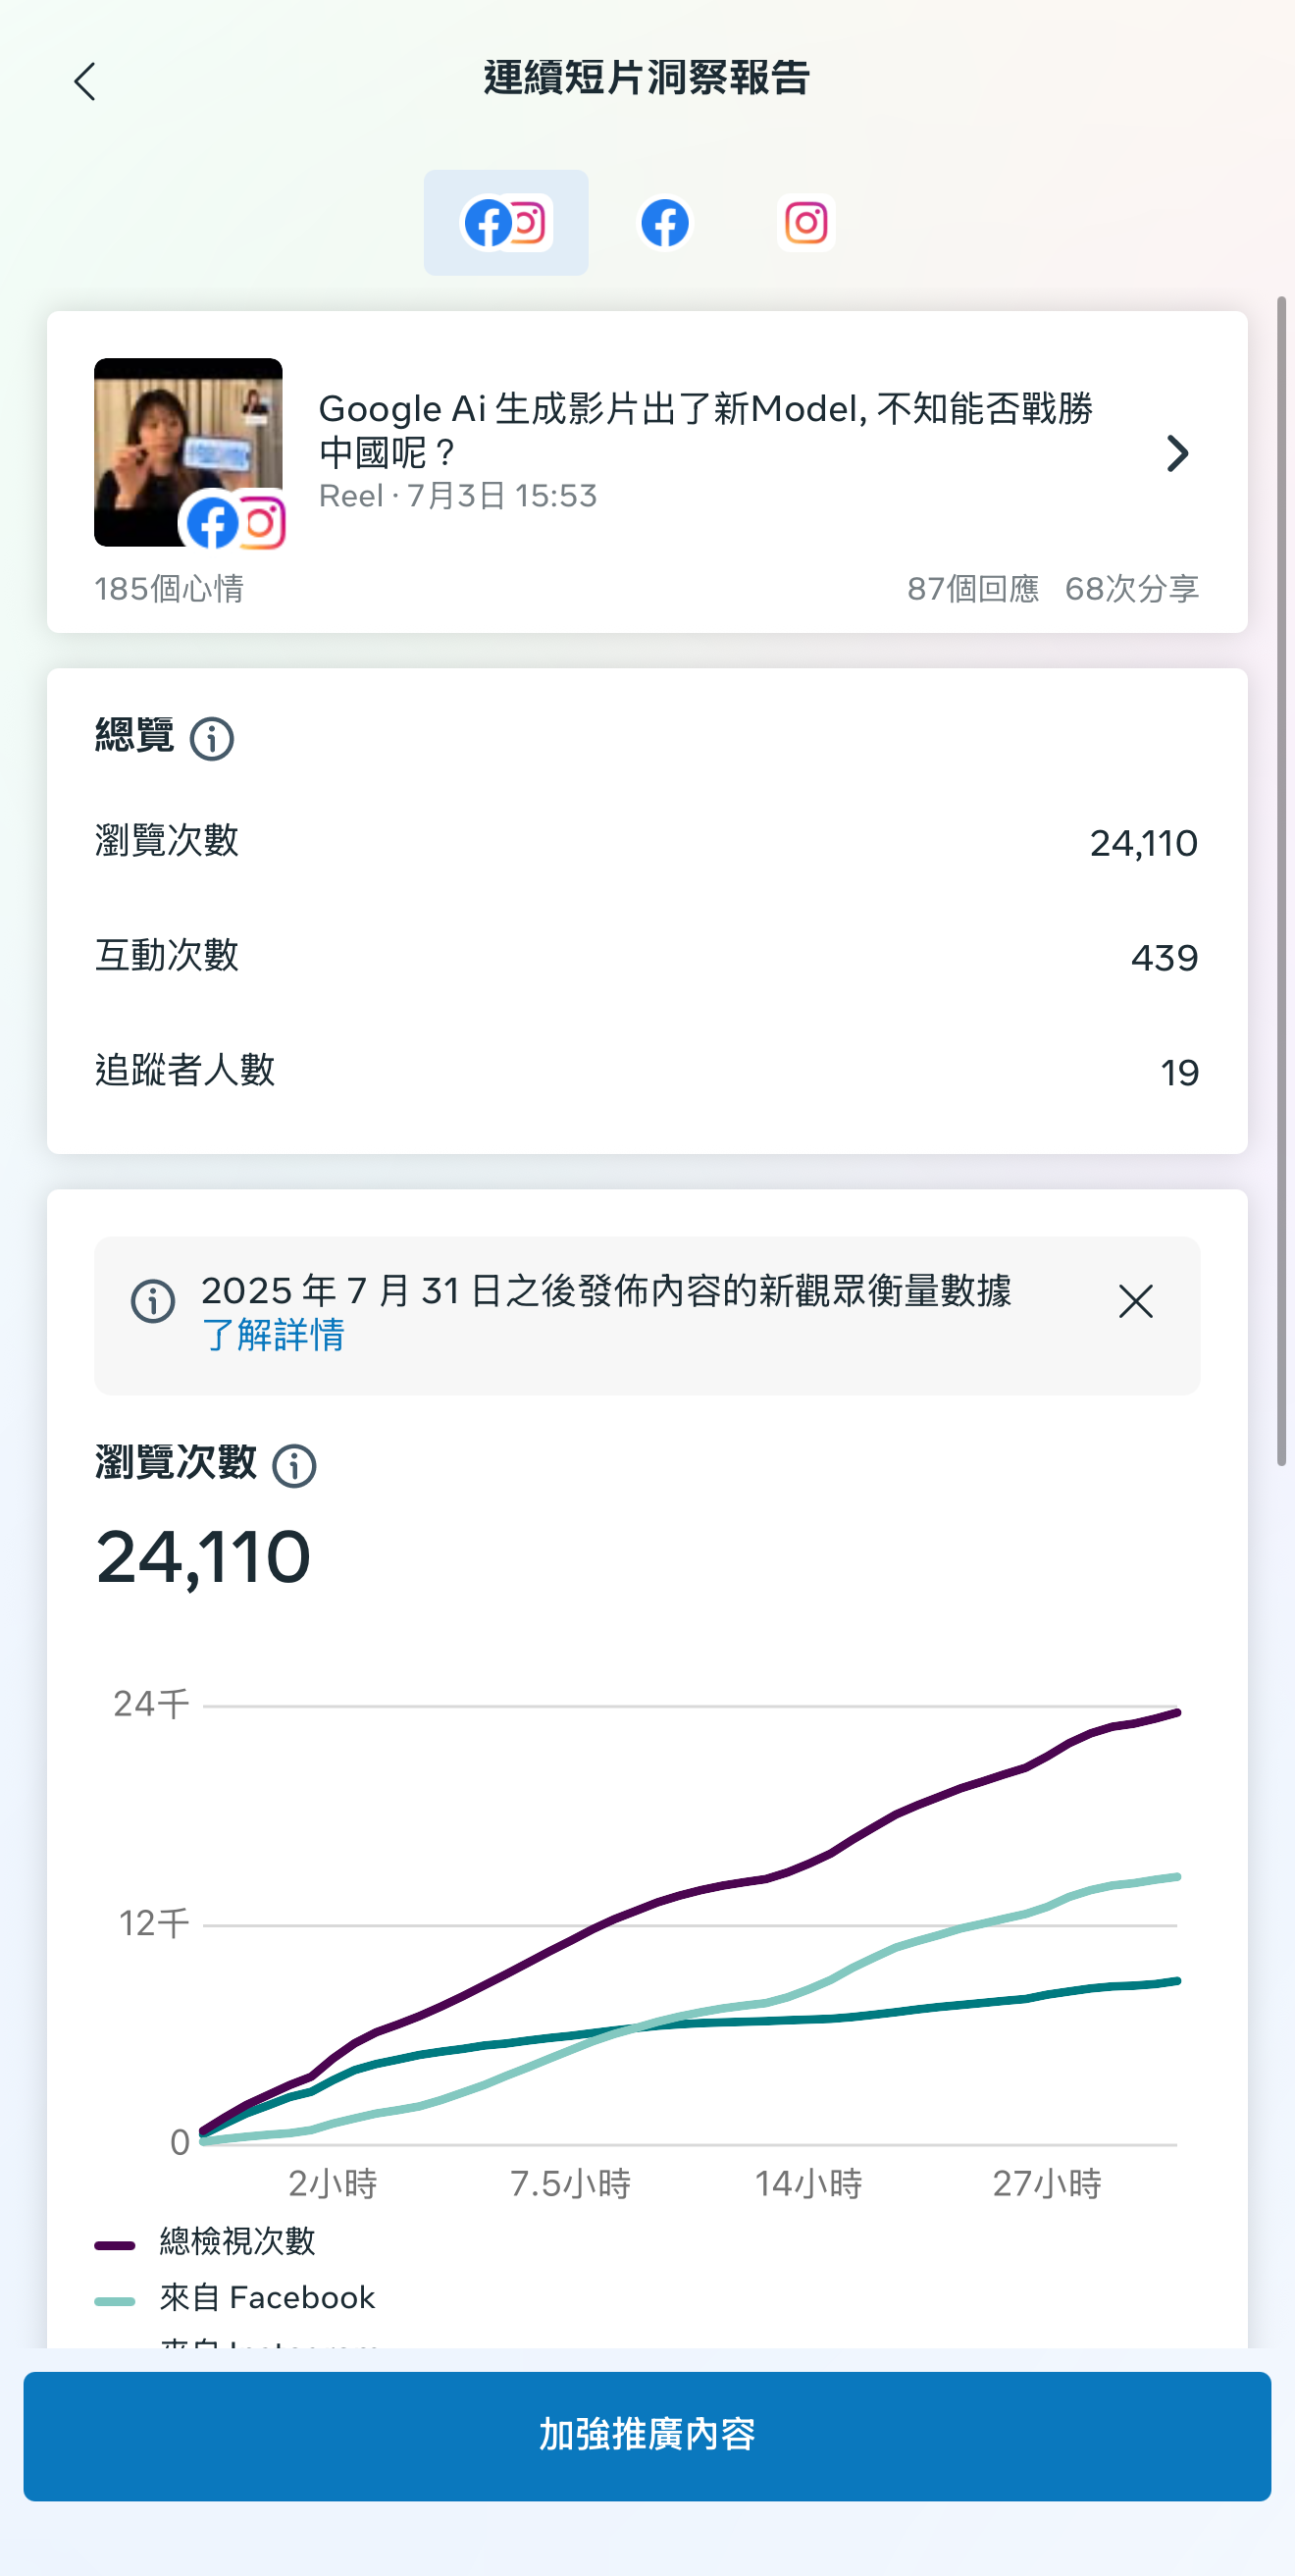1295x2576 pixels.
Task: Click the 2小時 axis label
Action: [332, 2184]
